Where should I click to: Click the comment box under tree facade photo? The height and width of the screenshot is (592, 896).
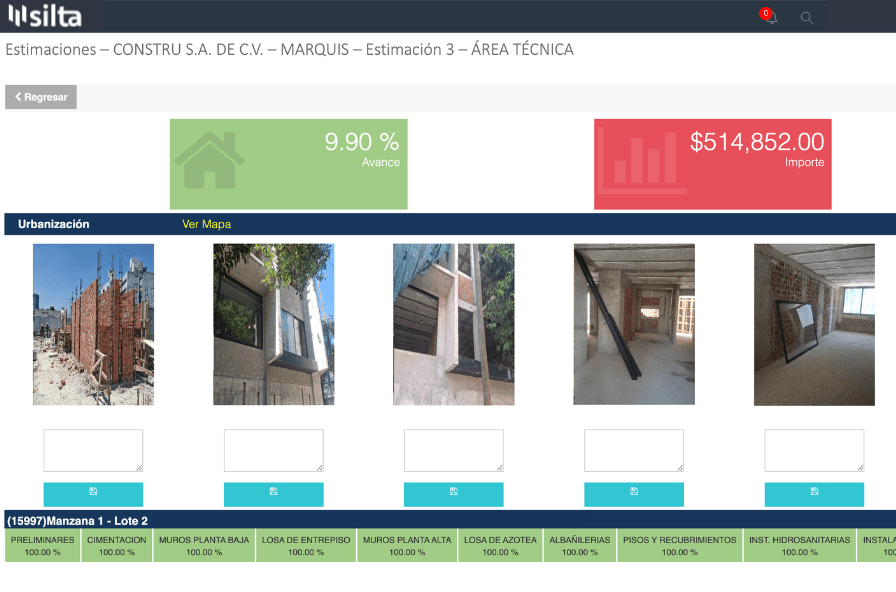pyautogui.click(x=274, y=450)
